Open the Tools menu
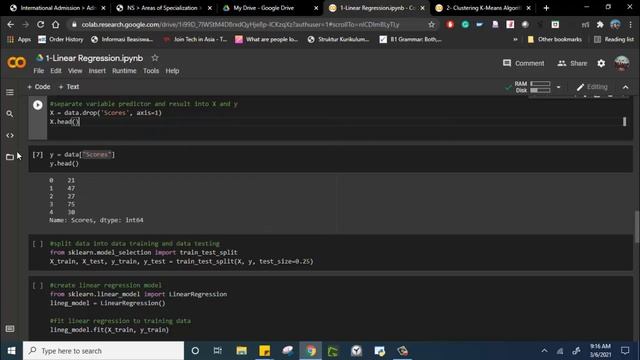The height and width of the screenshot is (360, 640). [x=151, y=71]
